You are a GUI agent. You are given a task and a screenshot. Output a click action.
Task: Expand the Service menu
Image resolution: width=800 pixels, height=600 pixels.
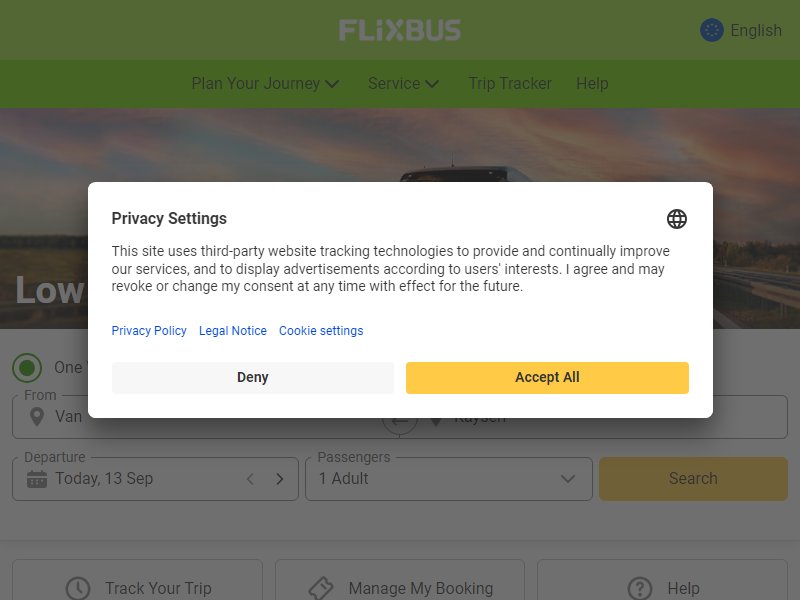coord(404,84)
